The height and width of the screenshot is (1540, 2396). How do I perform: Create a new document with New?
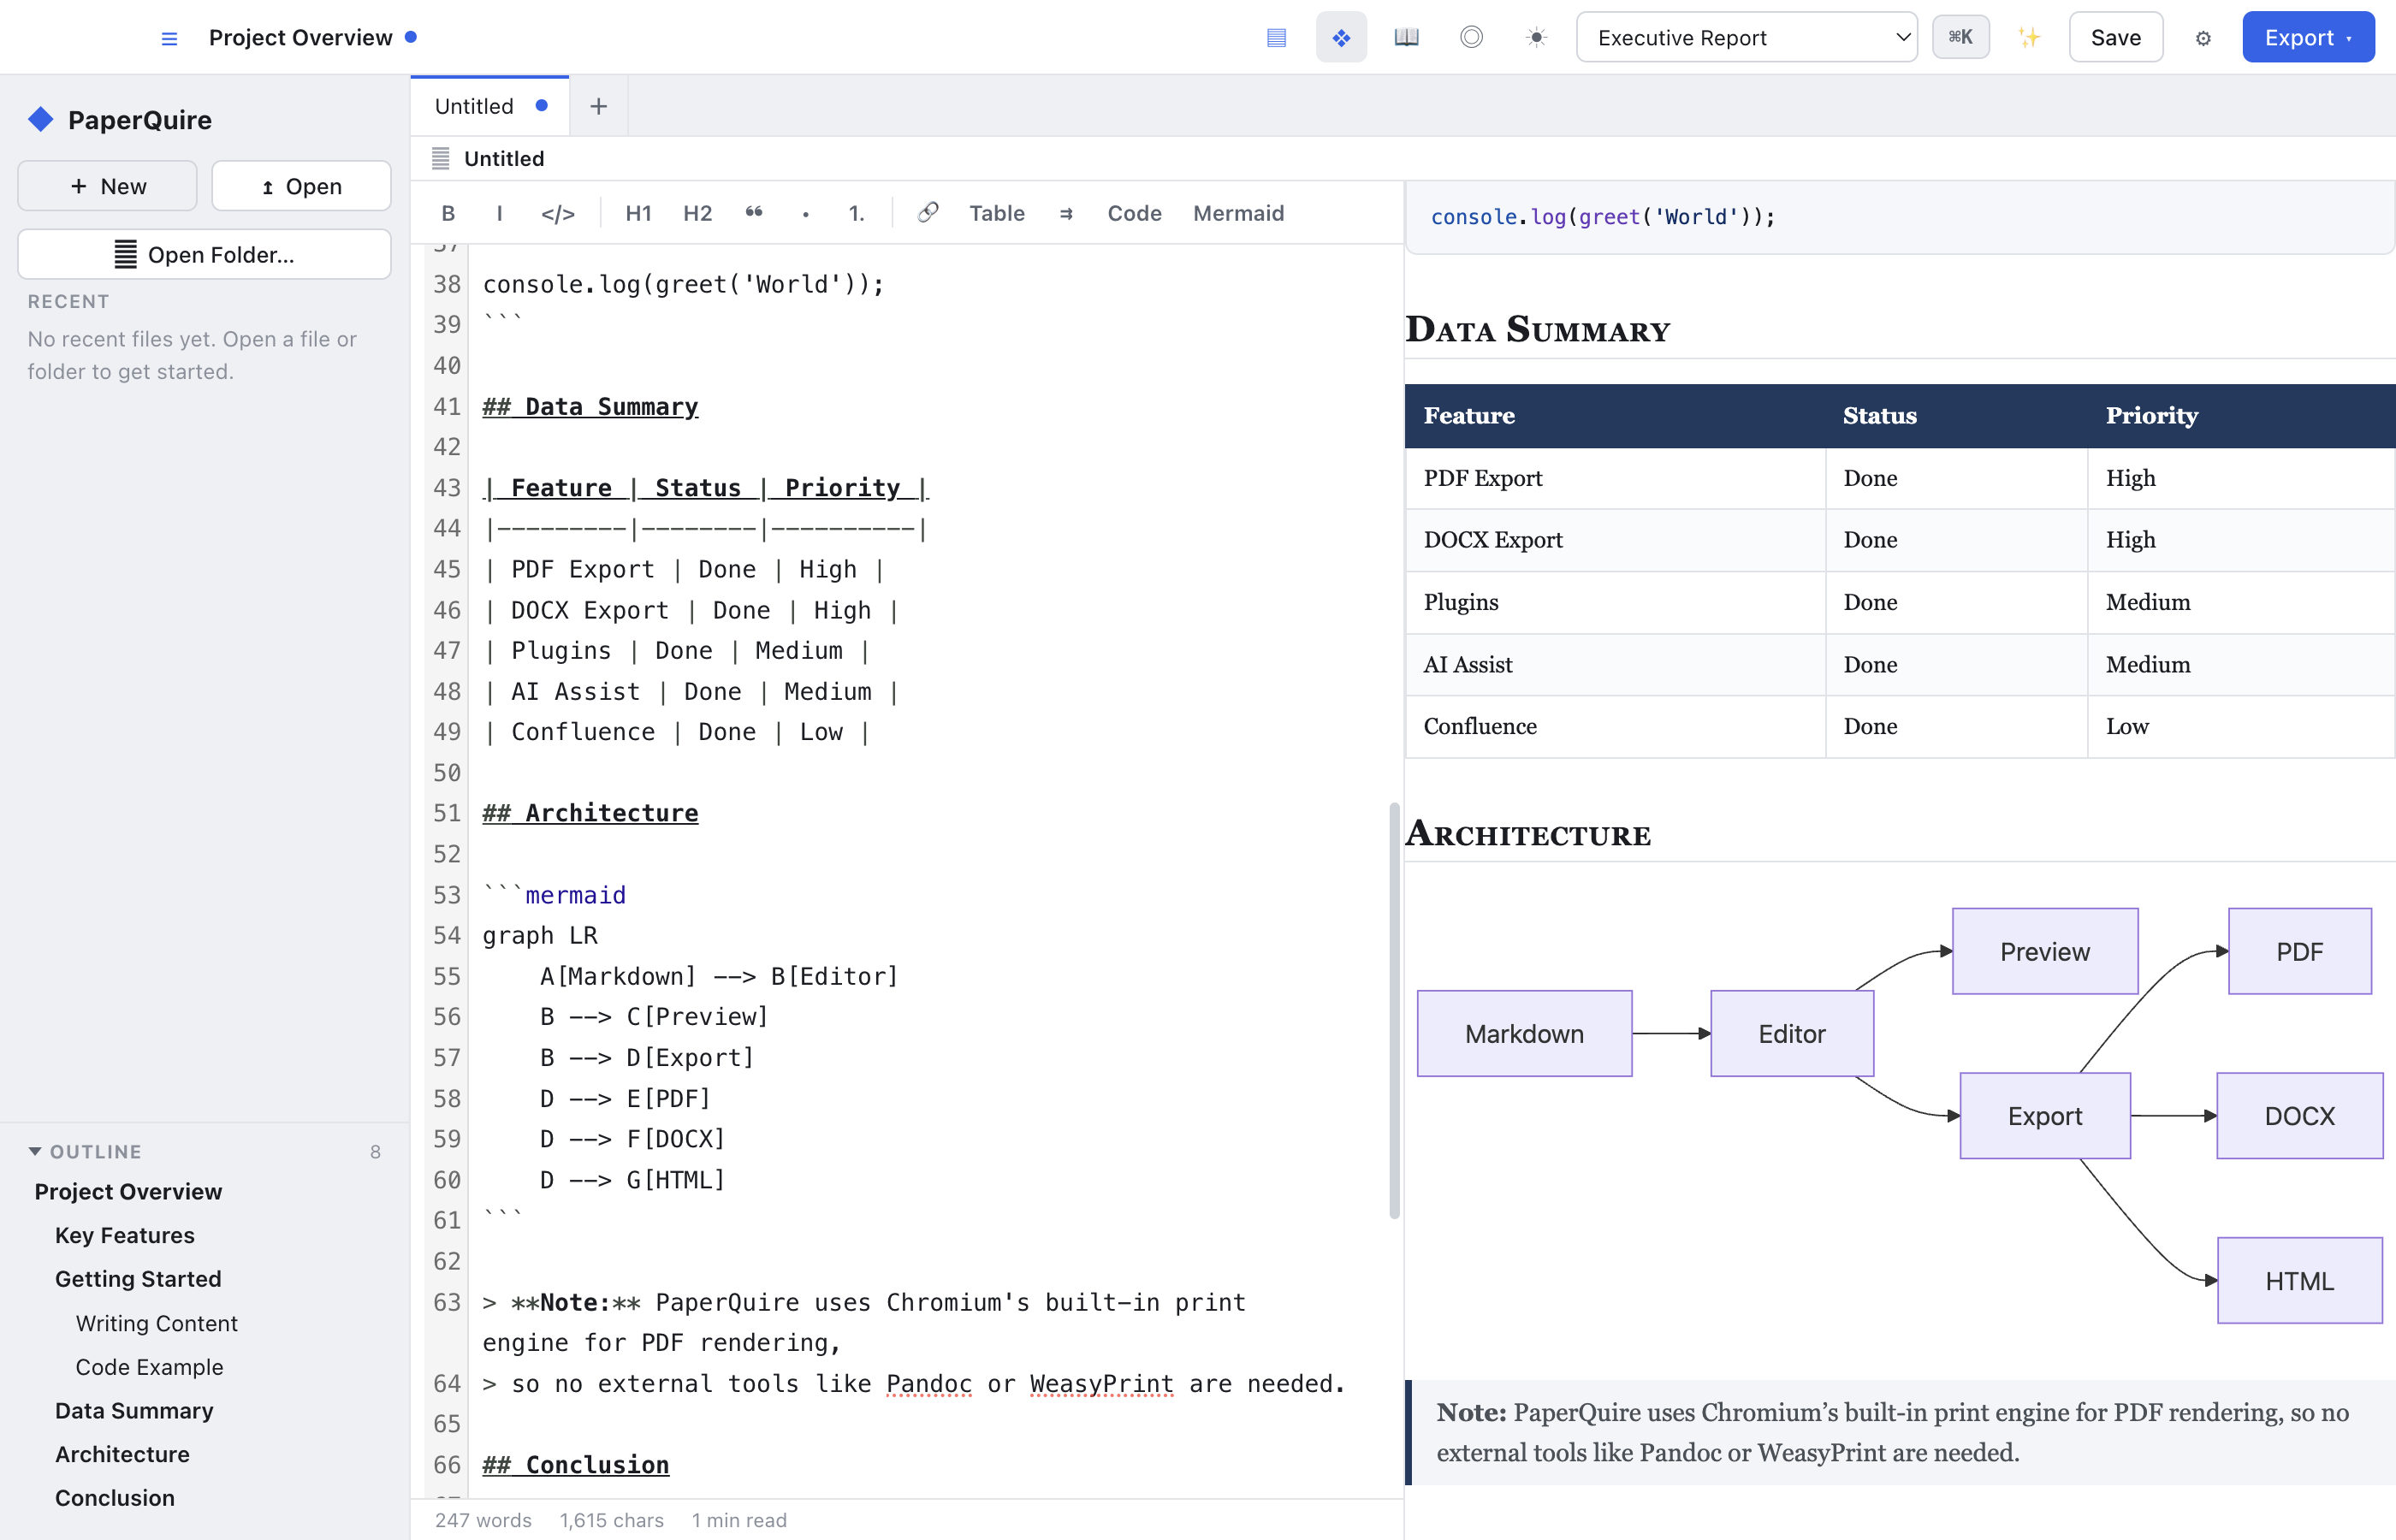(107, 186)
